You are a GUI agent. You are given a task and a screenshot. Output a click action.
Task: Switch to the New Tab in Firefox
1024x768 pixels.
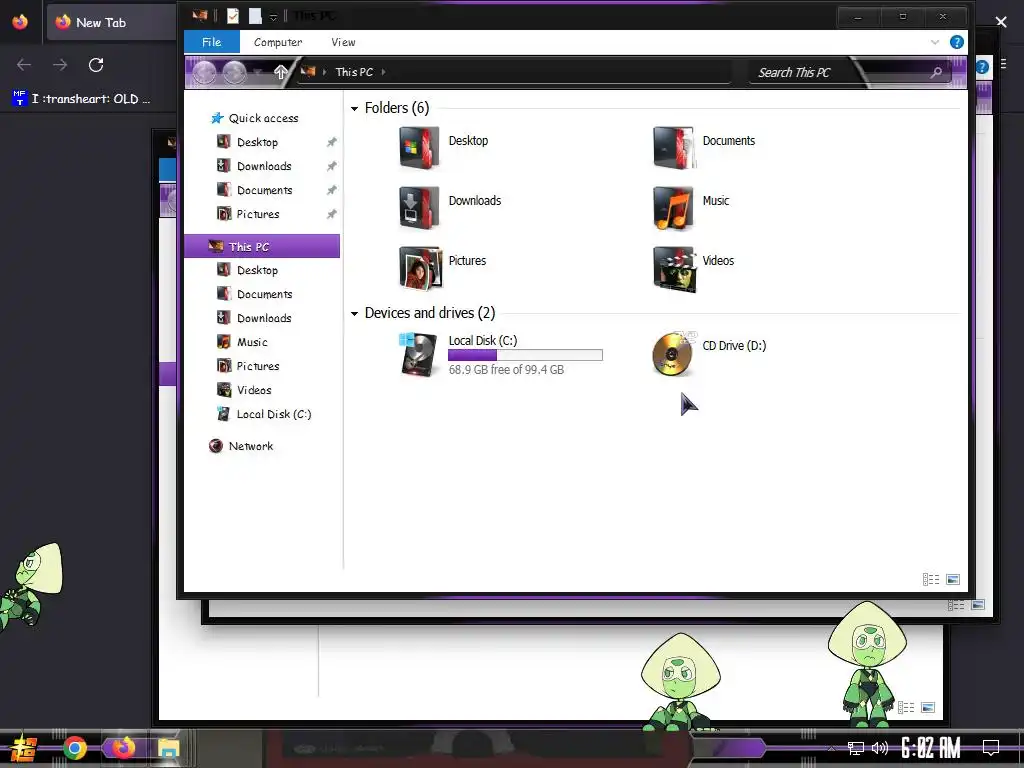tap(111, 22)
